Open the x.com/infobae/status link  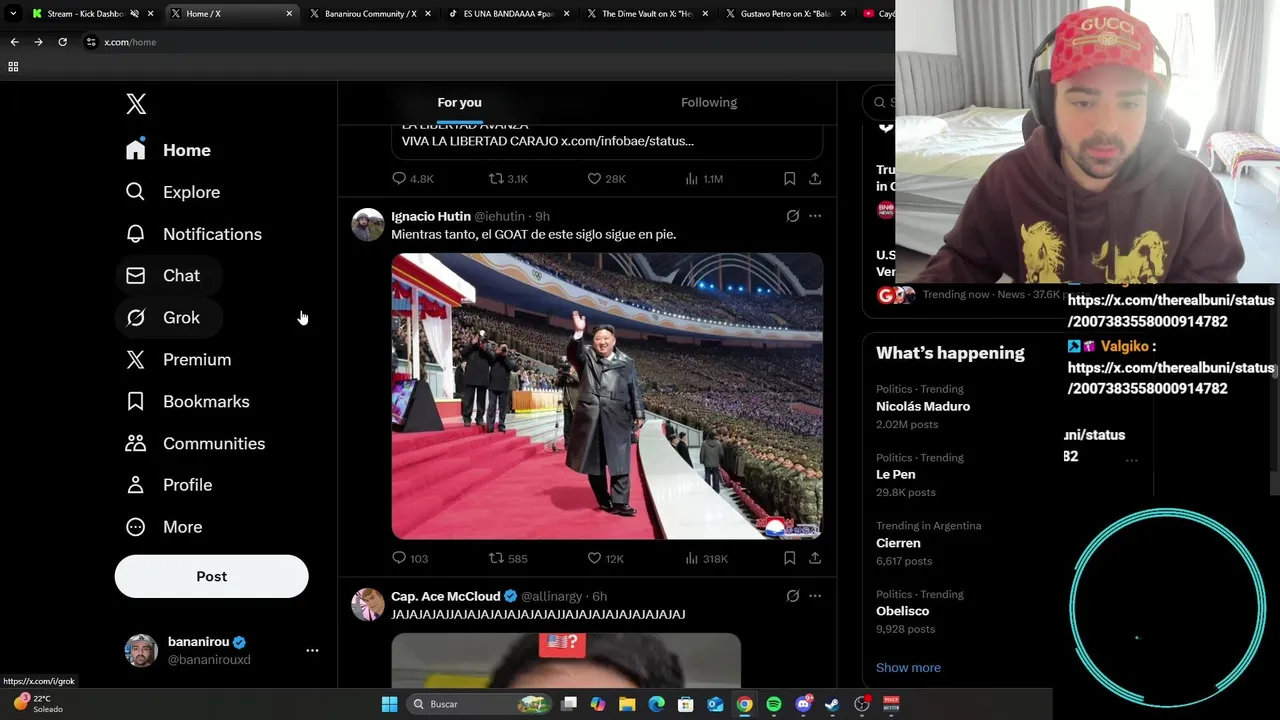[627, 141]
